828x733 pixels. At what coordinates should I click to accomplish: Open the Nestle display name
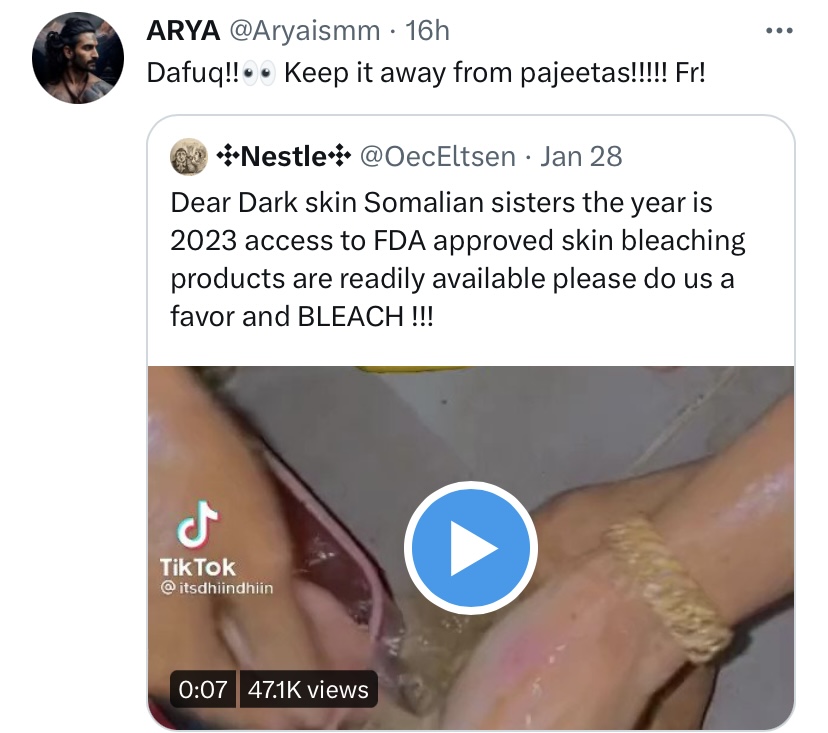[284, 156]
